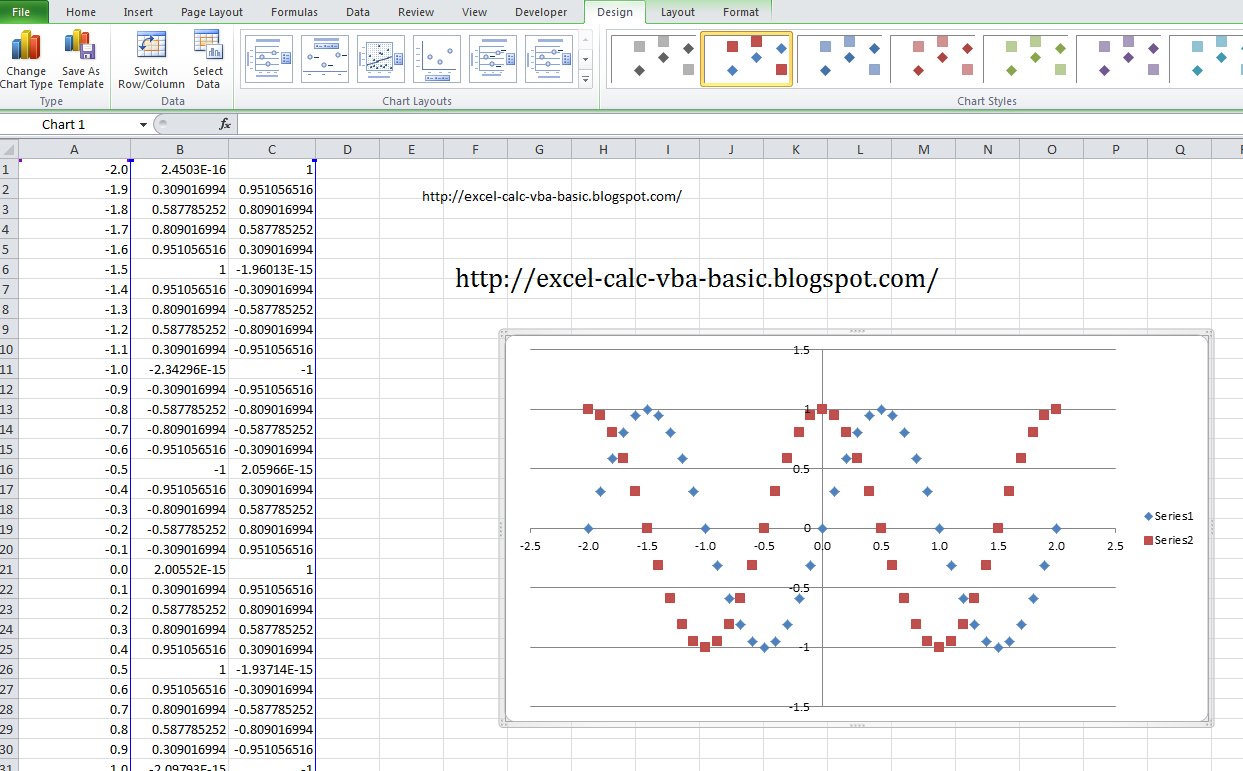Click cell A21 with value 0.0
This screenshot has height=771, width=1243.
pos(74,570)
